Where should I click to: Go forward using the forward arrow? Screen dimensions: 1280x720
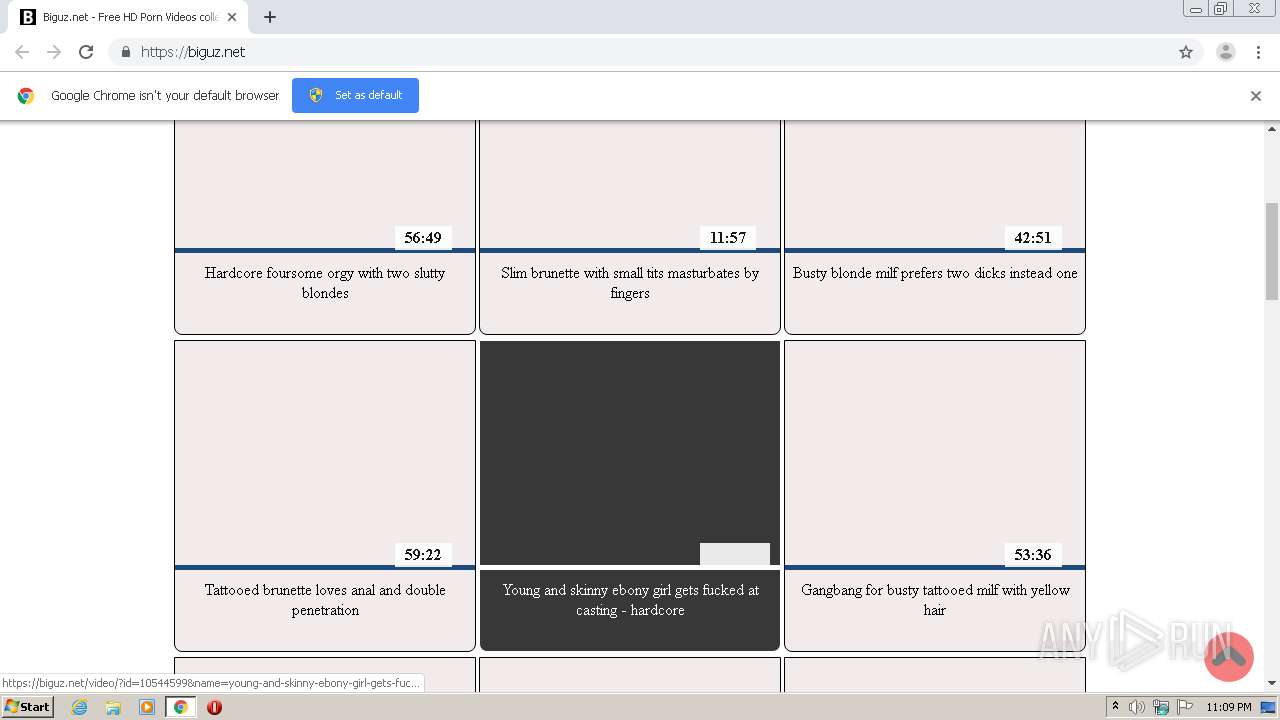(54, 52)
